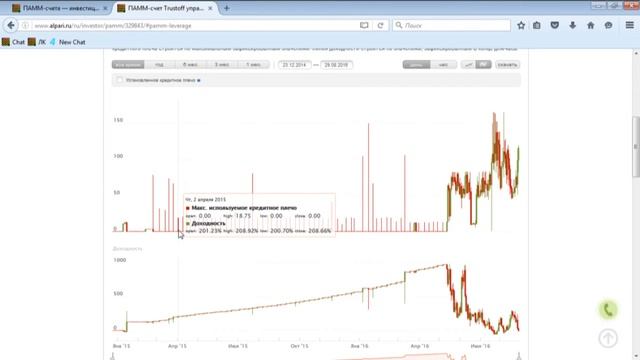Image resolution: width=640 pixels, height=360 pixels.
Task: Open the downloads arrow icon
Action: [573, 25]
